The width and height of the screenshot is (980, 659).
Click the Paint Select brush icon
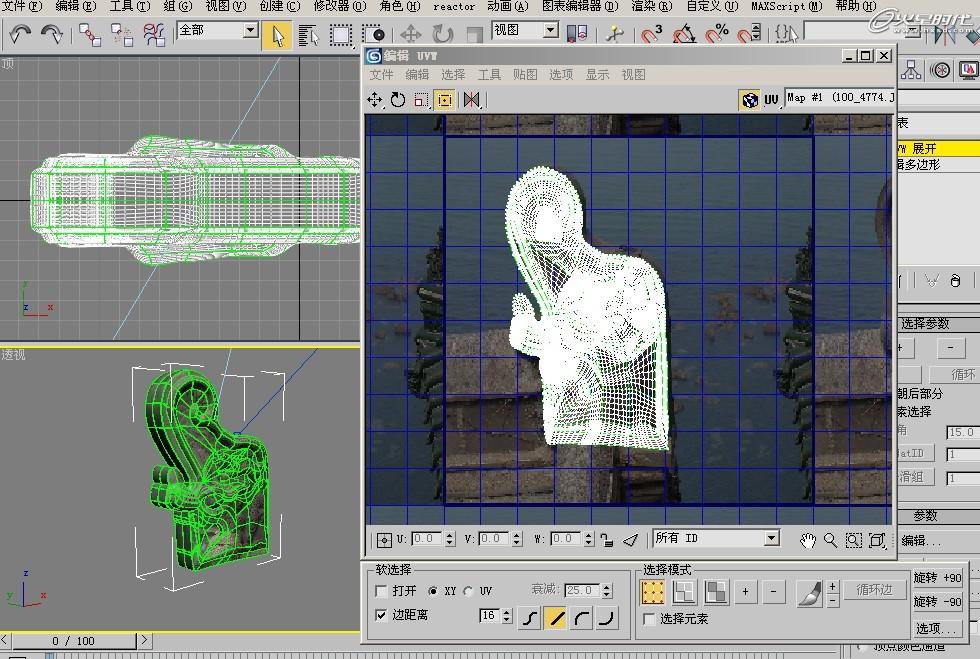coord(810,593)
